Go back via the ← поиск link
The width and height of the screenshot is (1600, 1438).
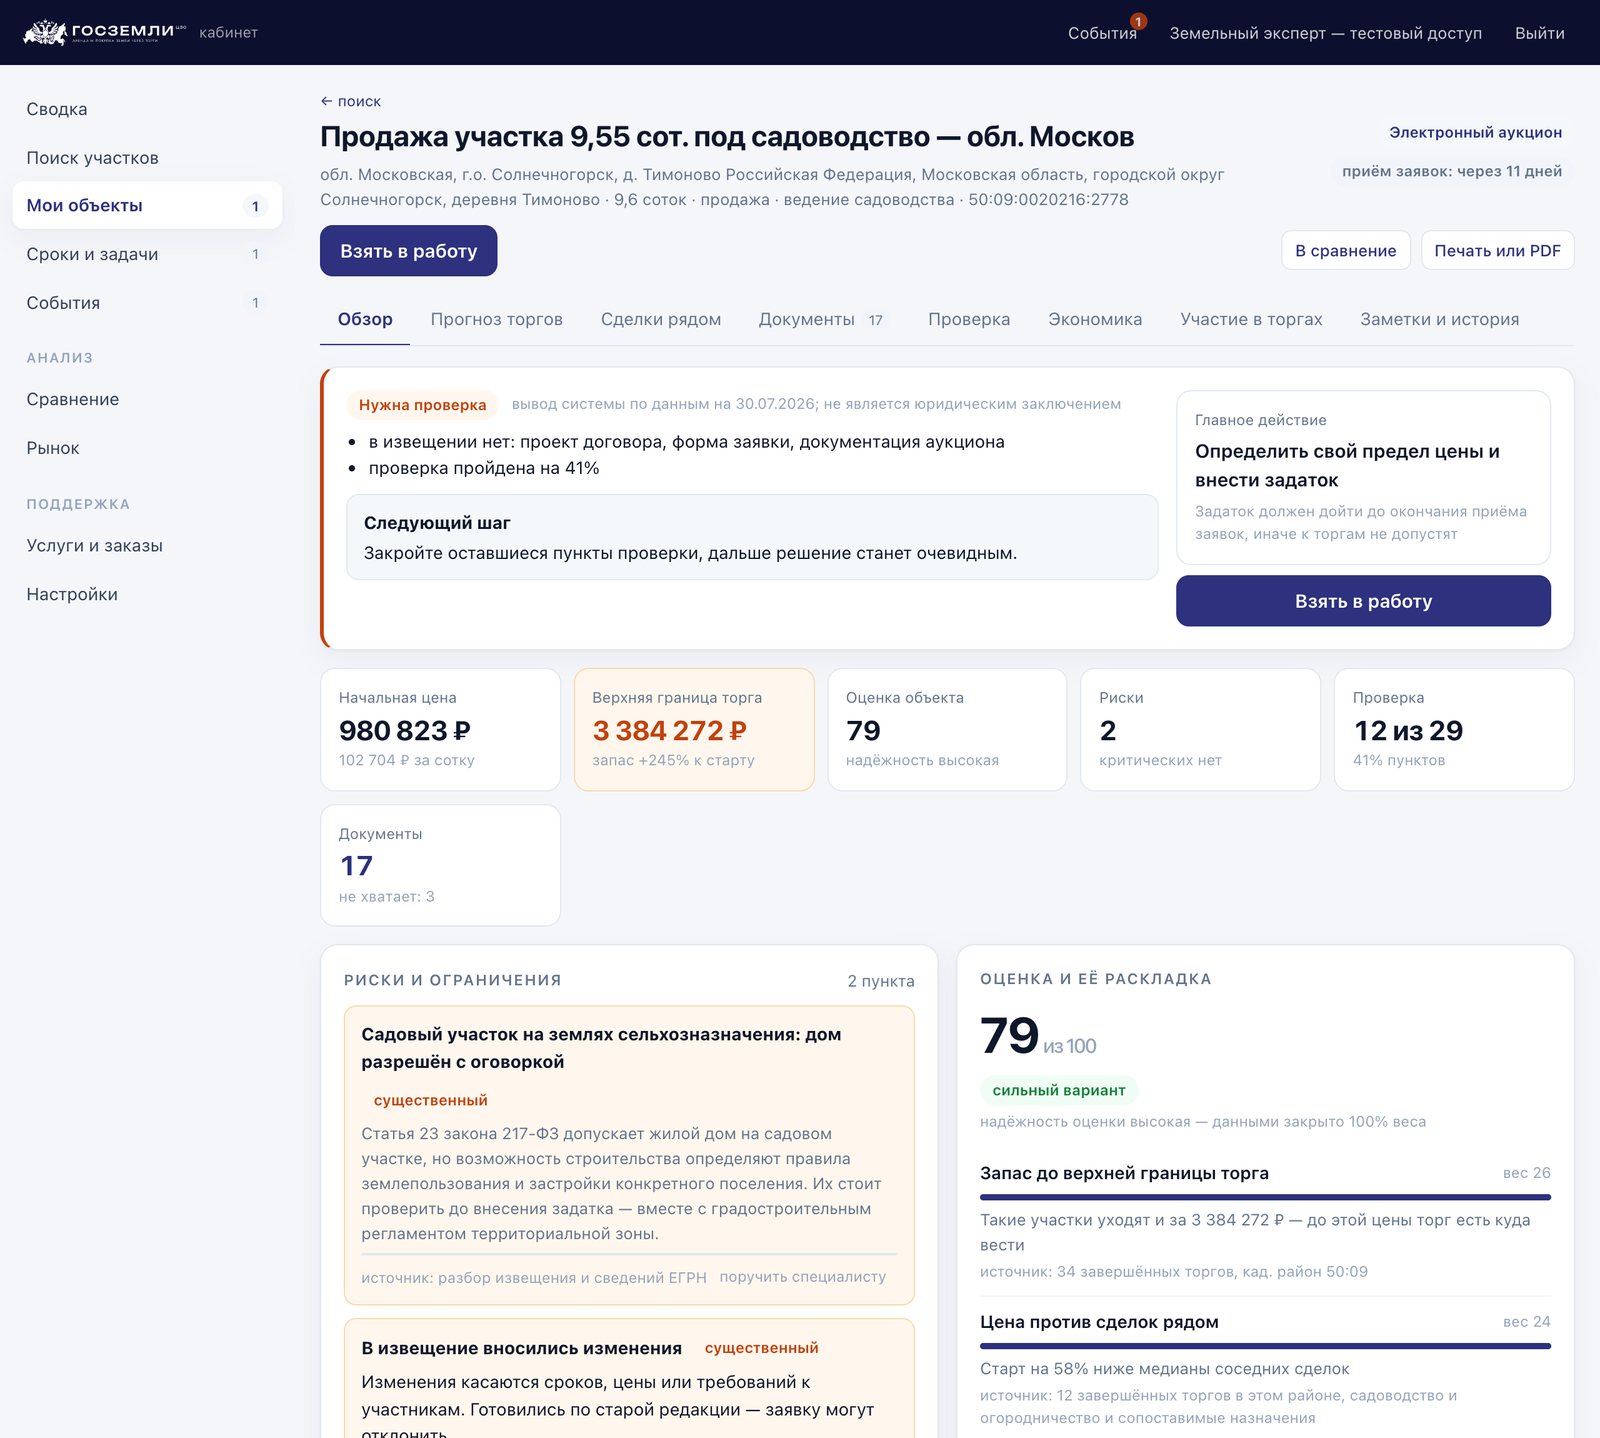point(350,101)
